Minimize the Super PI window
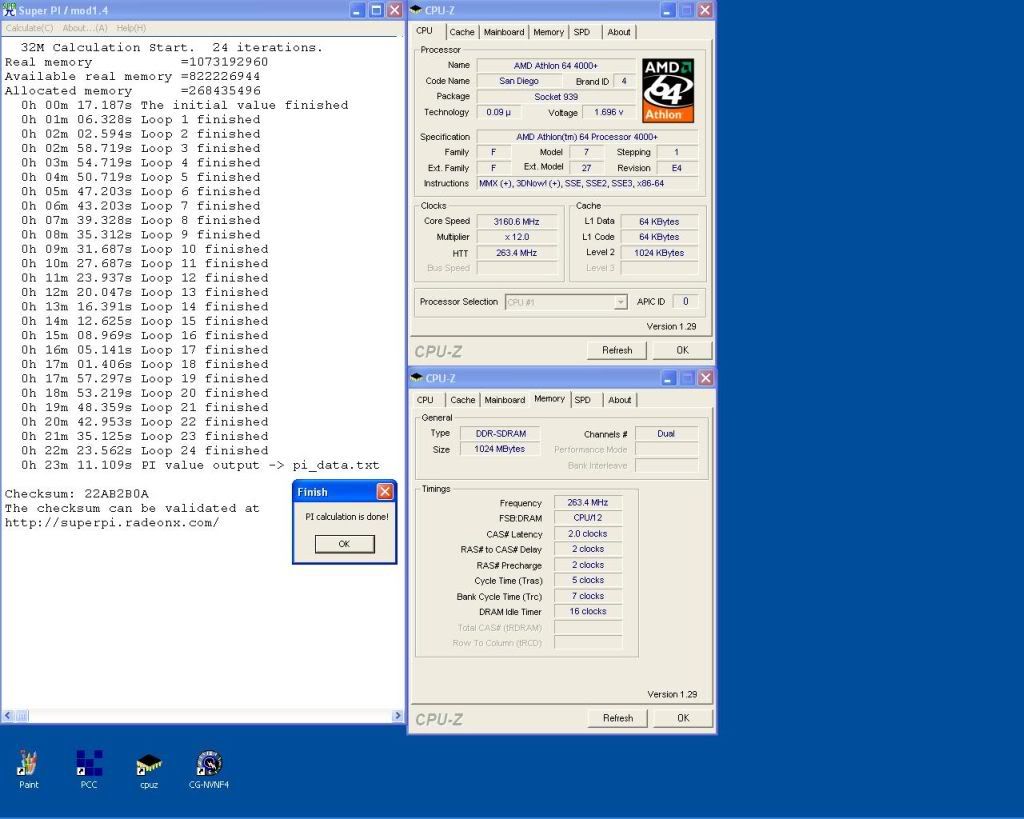Image resolution: width=1024 pixels, height=819 pixels. click(357, 10)
